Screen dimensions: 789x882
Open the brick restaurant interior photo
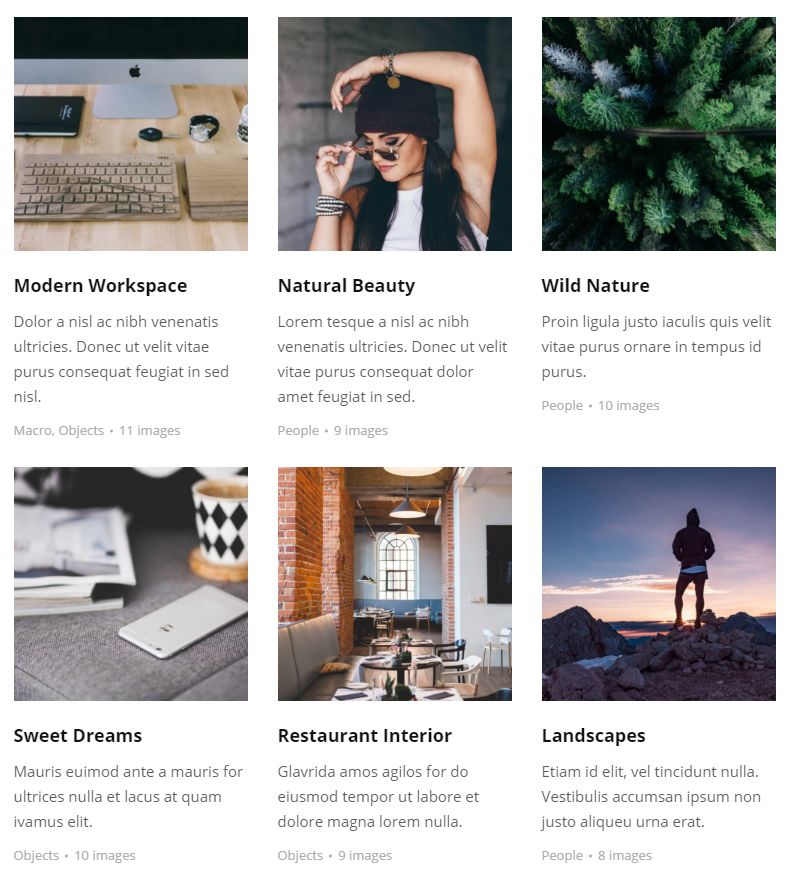[x=395, y=584]
